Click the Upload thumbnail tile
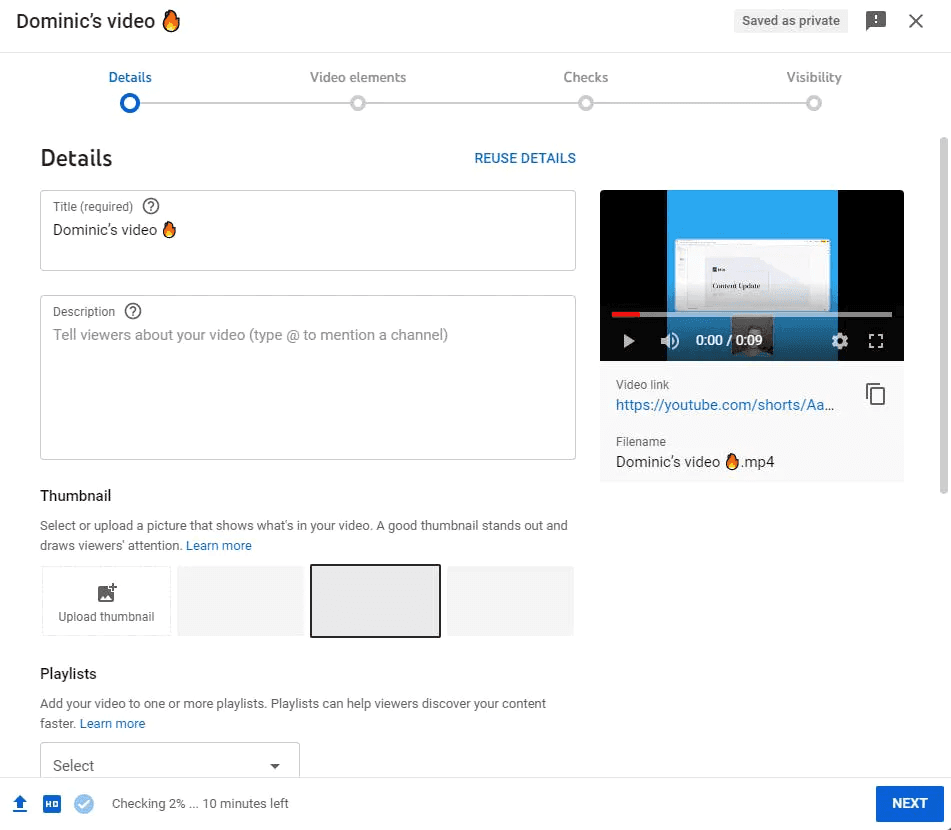This screenshot has height=830, width=951. tap(106, 601)
